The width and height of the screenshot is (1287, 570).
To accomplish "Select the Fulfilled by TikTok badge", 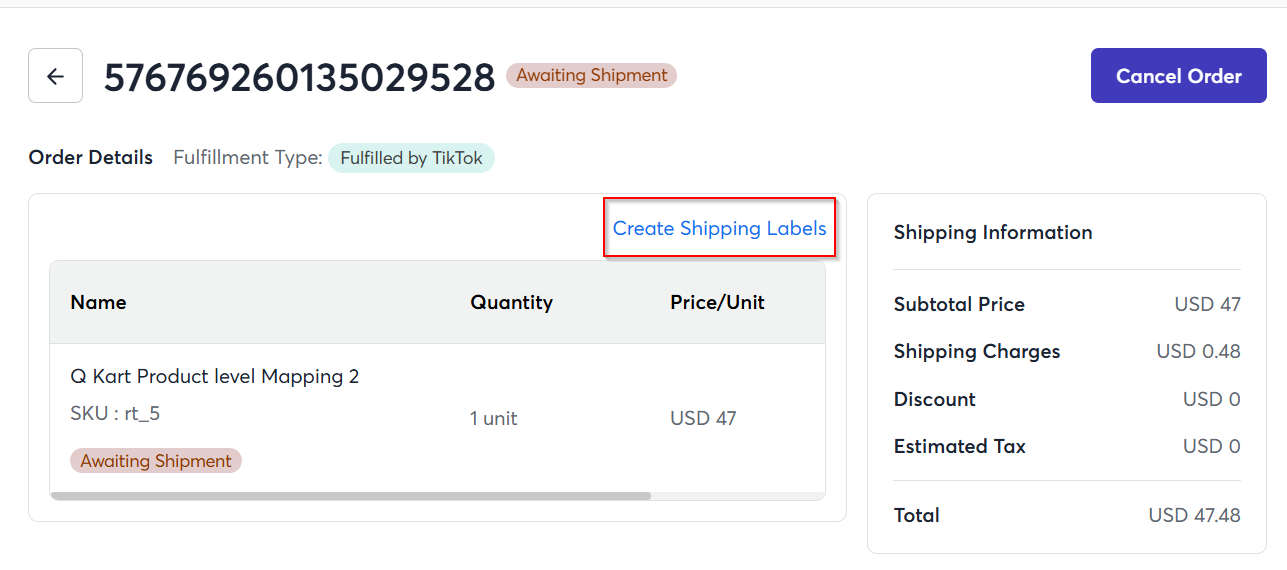I will [x=411, y=158].
